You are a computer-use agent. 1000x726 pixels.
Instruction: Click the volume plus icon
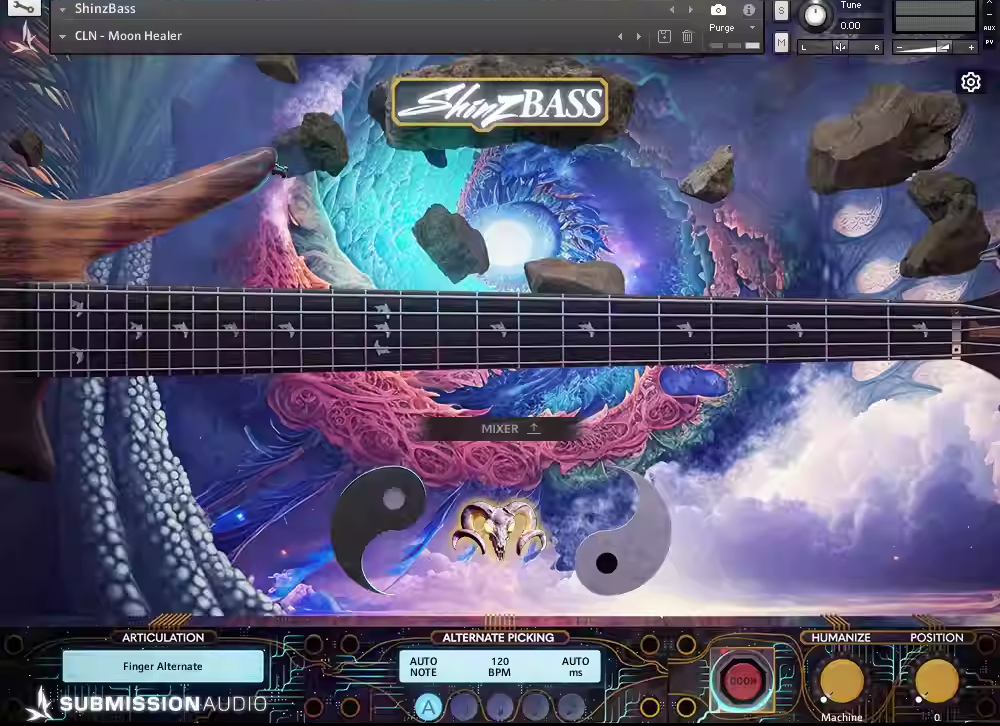971,47
